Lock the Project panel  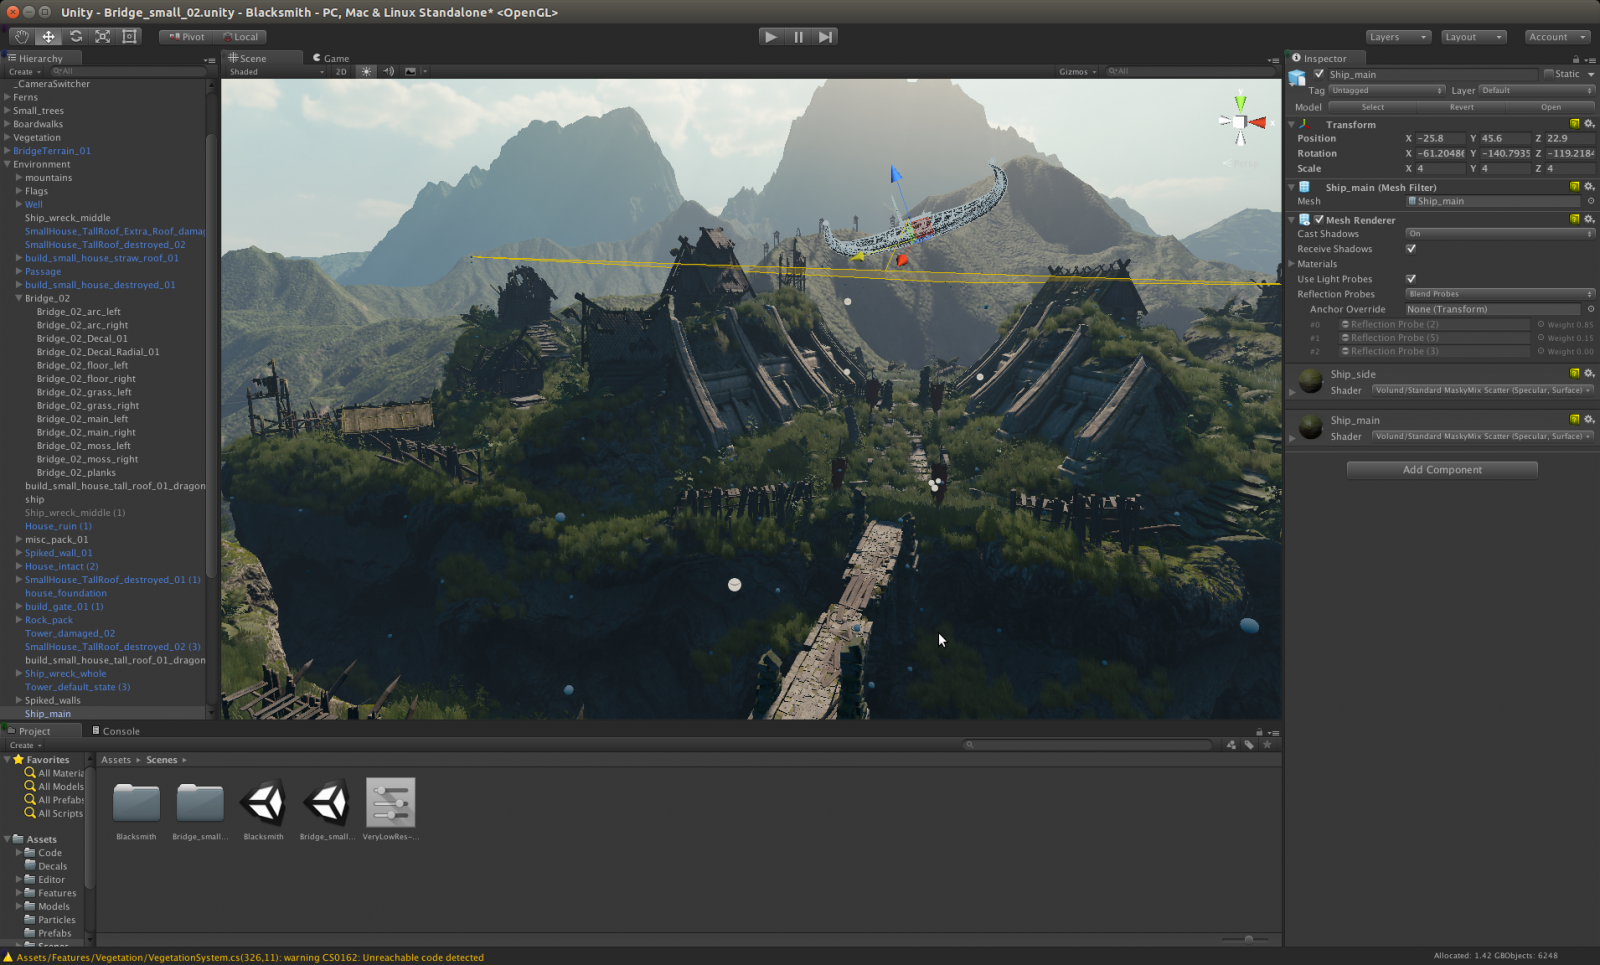(1259, 732)
